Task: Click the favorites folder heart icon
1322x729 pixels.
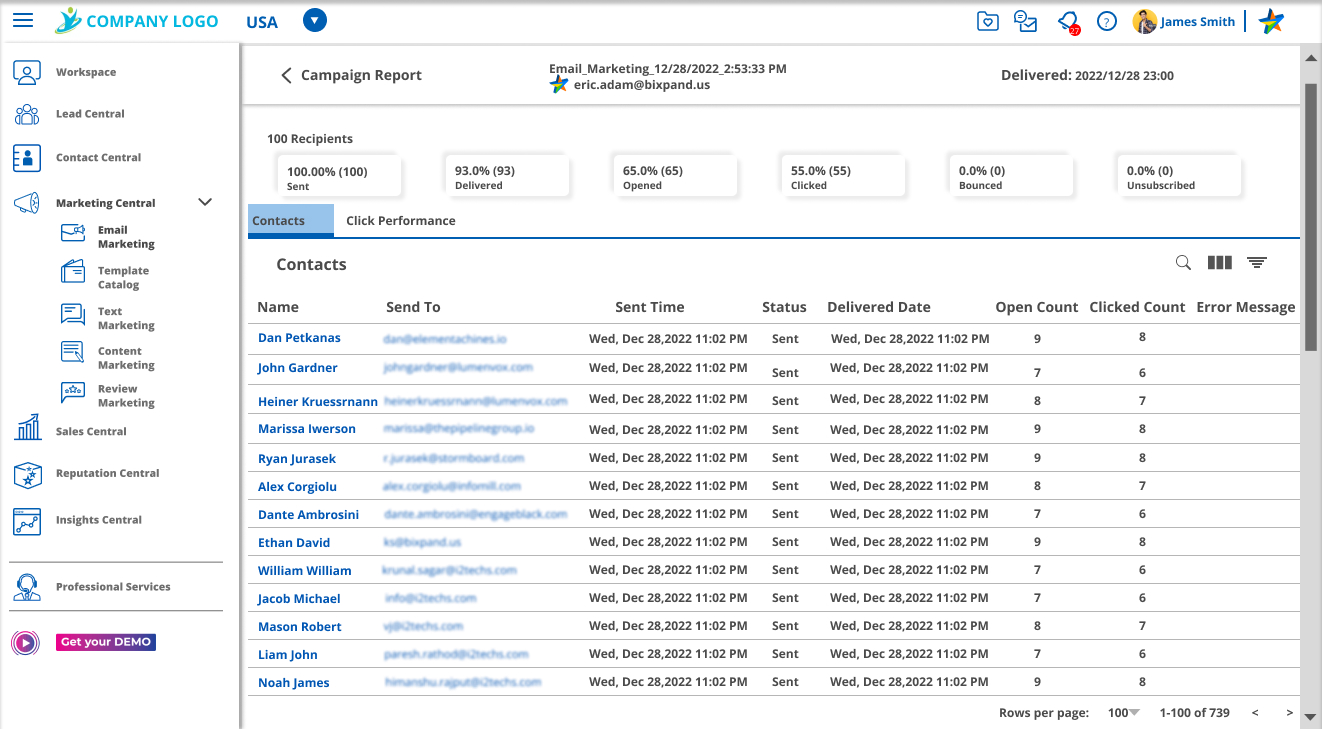Action: pyautogui.click(x=988, y=21)
